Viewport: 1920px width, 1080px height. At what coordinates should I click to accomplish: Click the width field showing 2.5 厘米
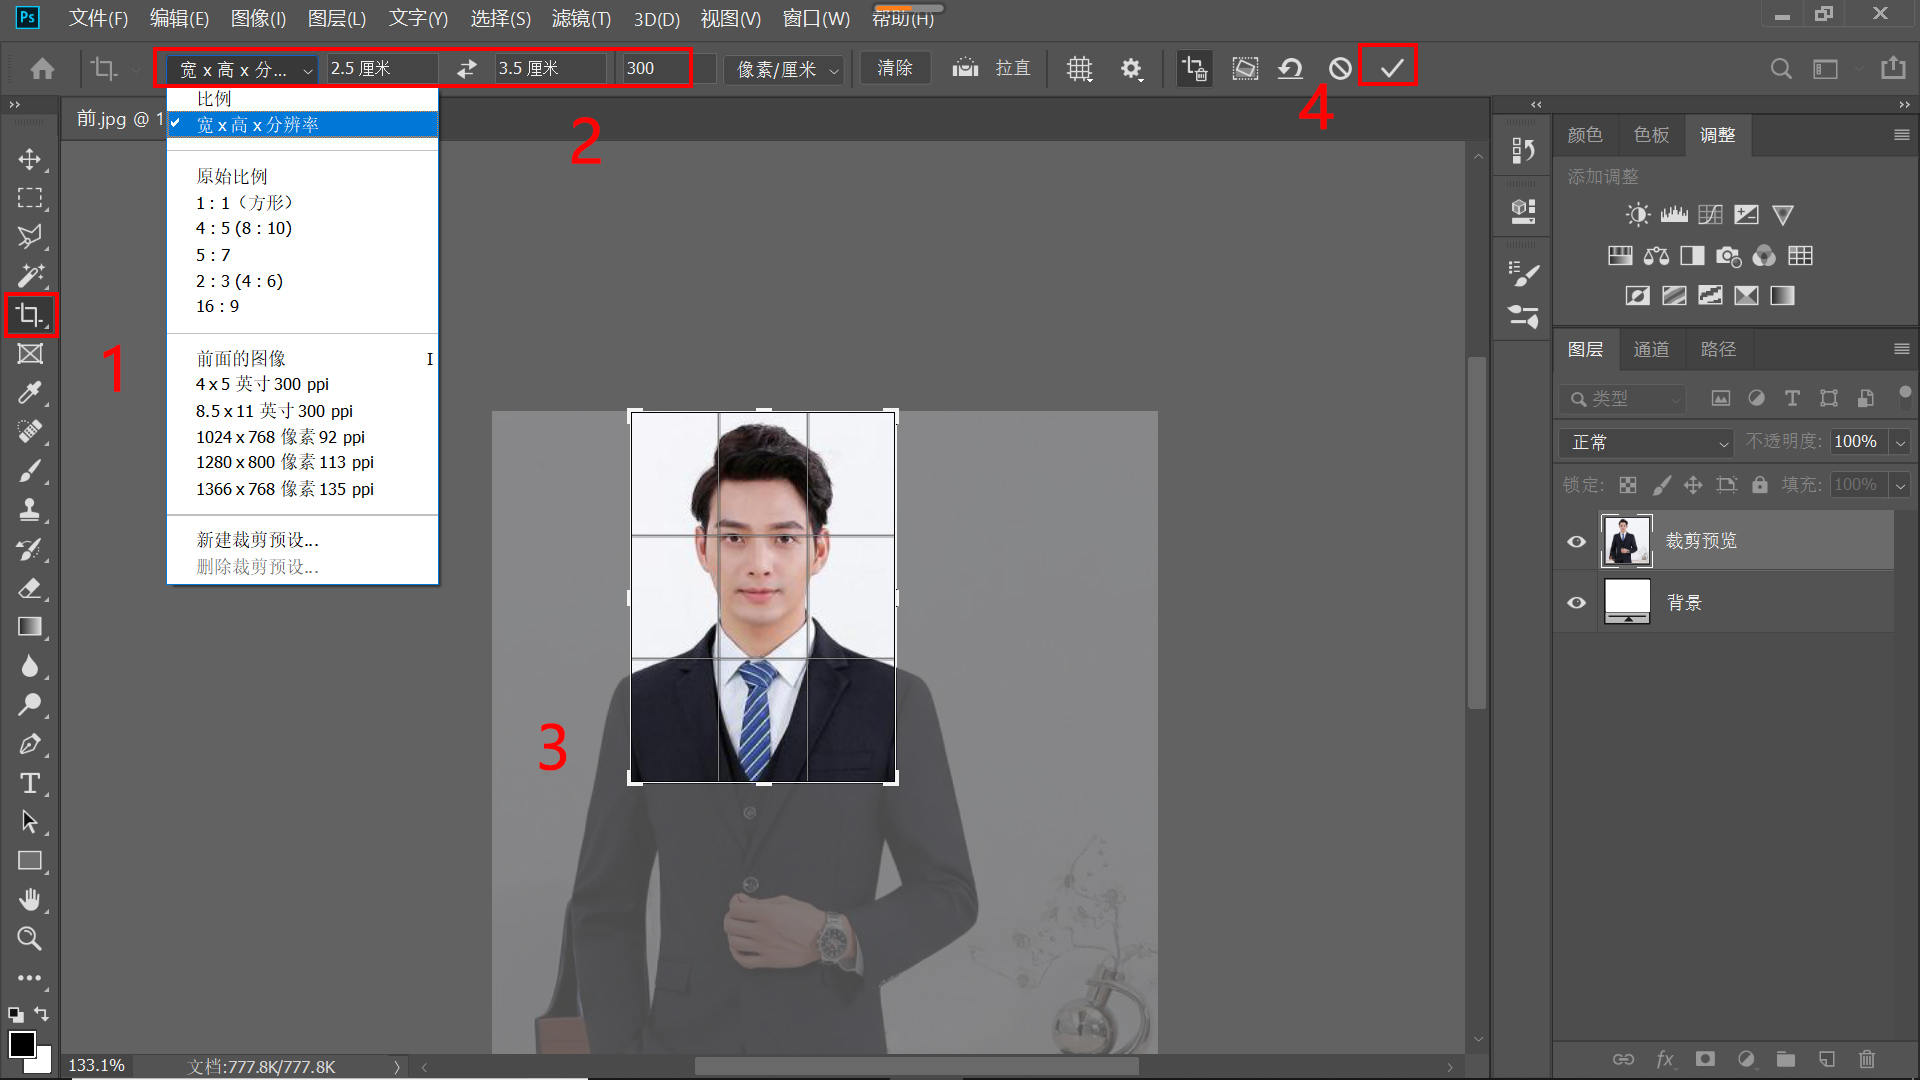[x=380, y=68]
